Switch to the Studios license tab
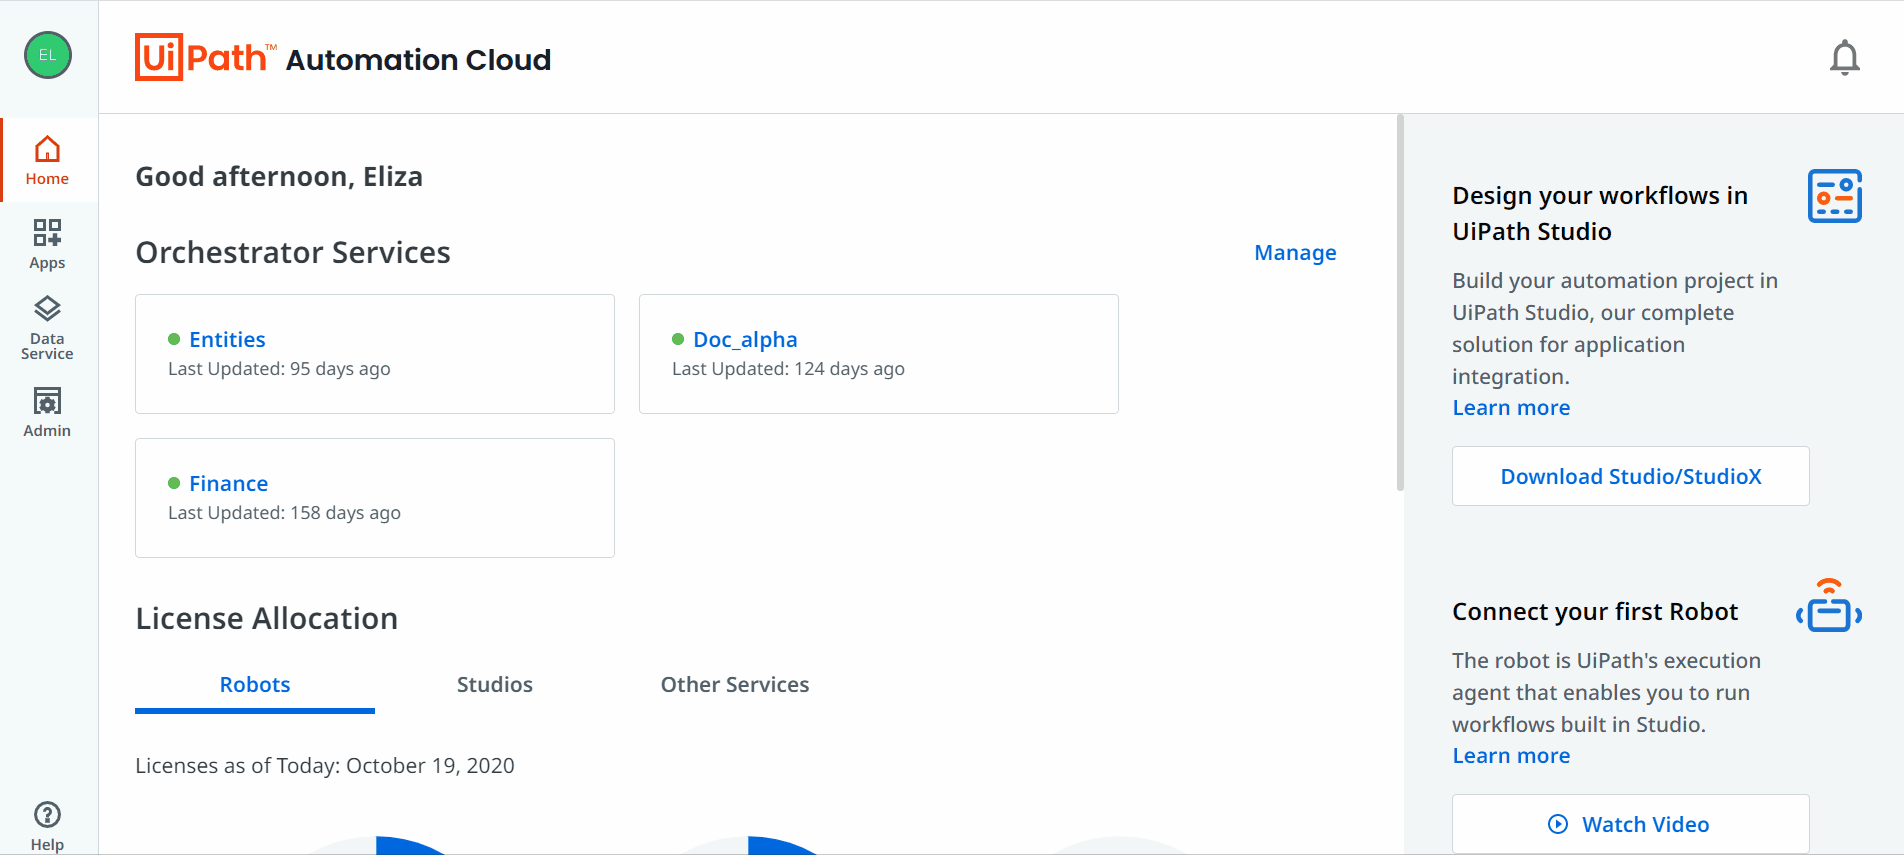 click(x=495, y=685)
